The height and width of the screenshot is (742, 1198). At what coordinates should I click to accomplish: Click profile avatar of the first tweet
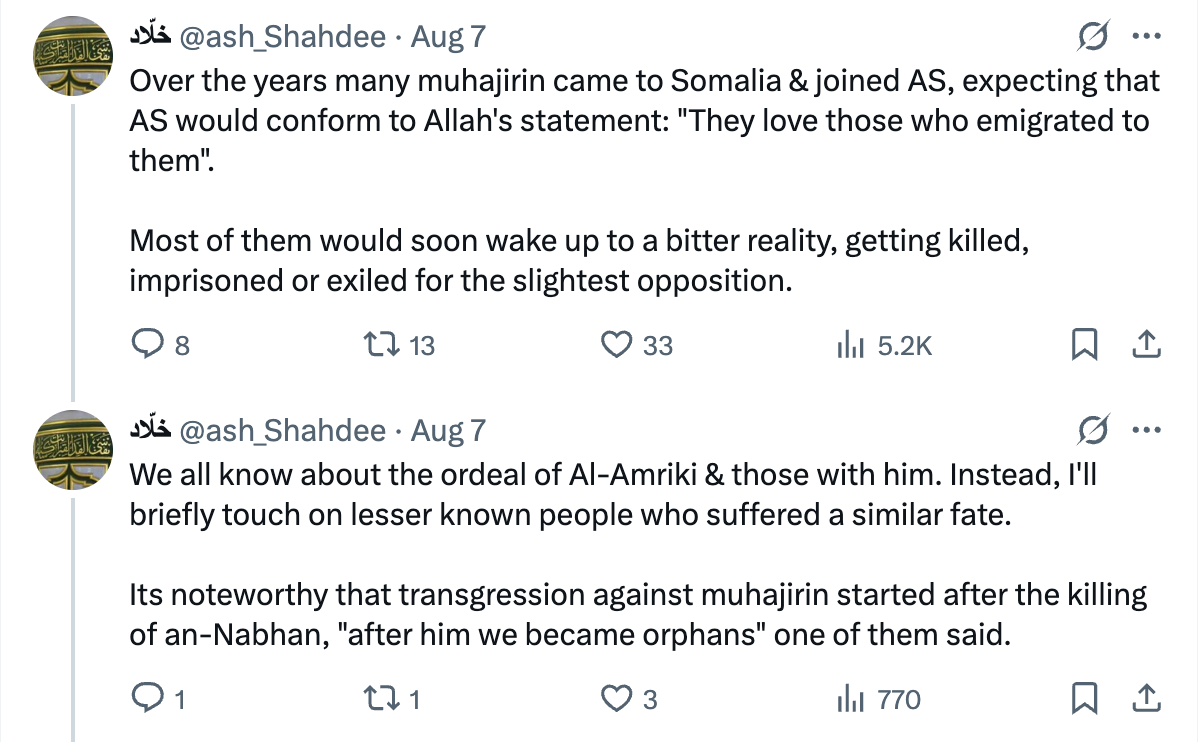click(x=73, y=56)
